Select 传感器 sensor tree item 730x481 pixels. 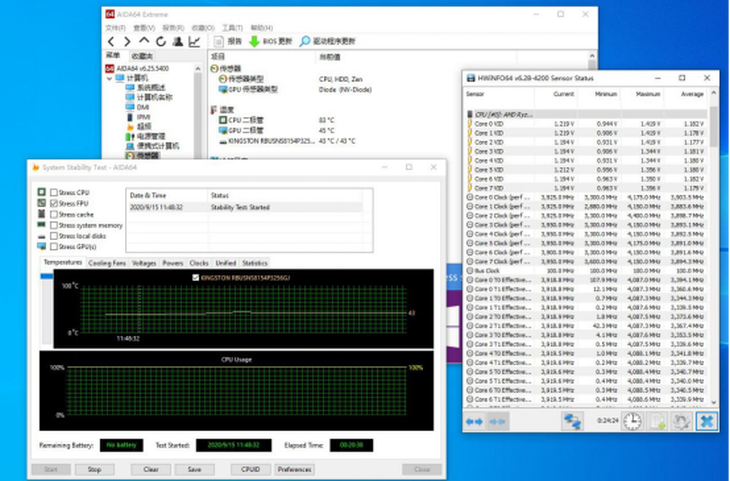pos(148,156)
